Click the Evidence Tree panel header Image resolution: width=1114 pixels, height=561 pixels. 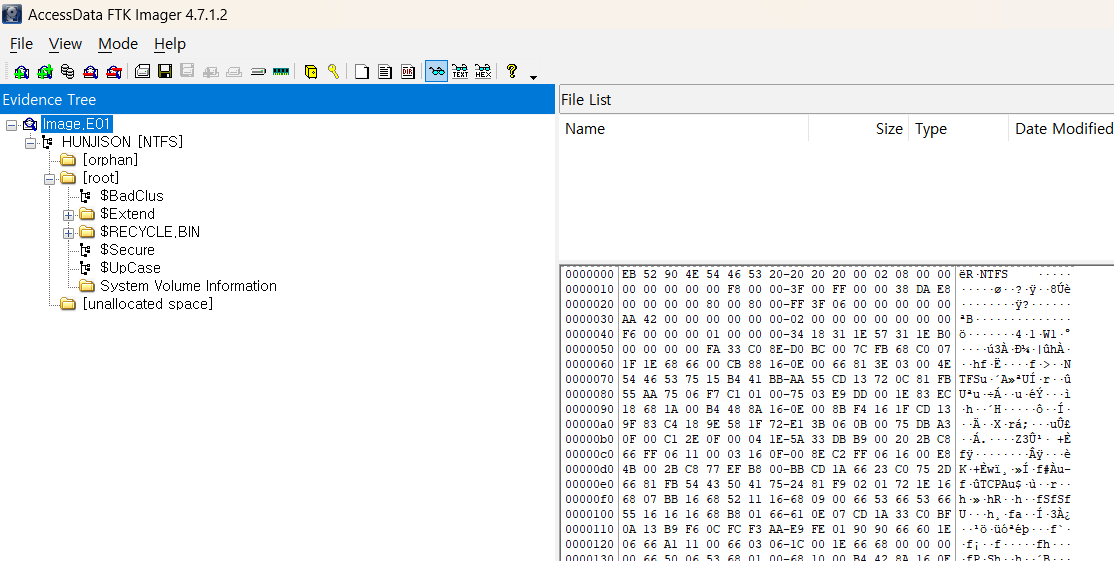(277, 99)
